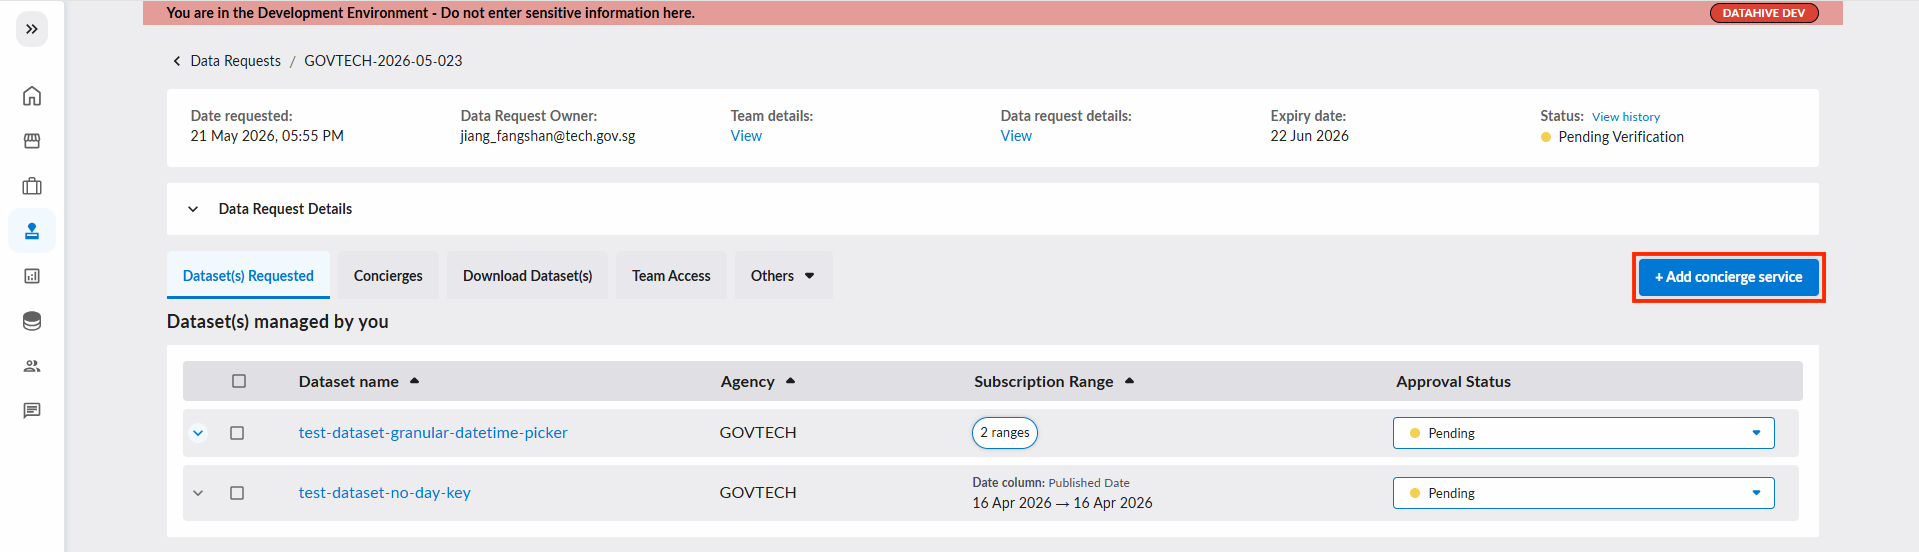Open approval status dropdown for no-day-key
This screenshot has height=552, width=1919.
[x=1583, y=493]
